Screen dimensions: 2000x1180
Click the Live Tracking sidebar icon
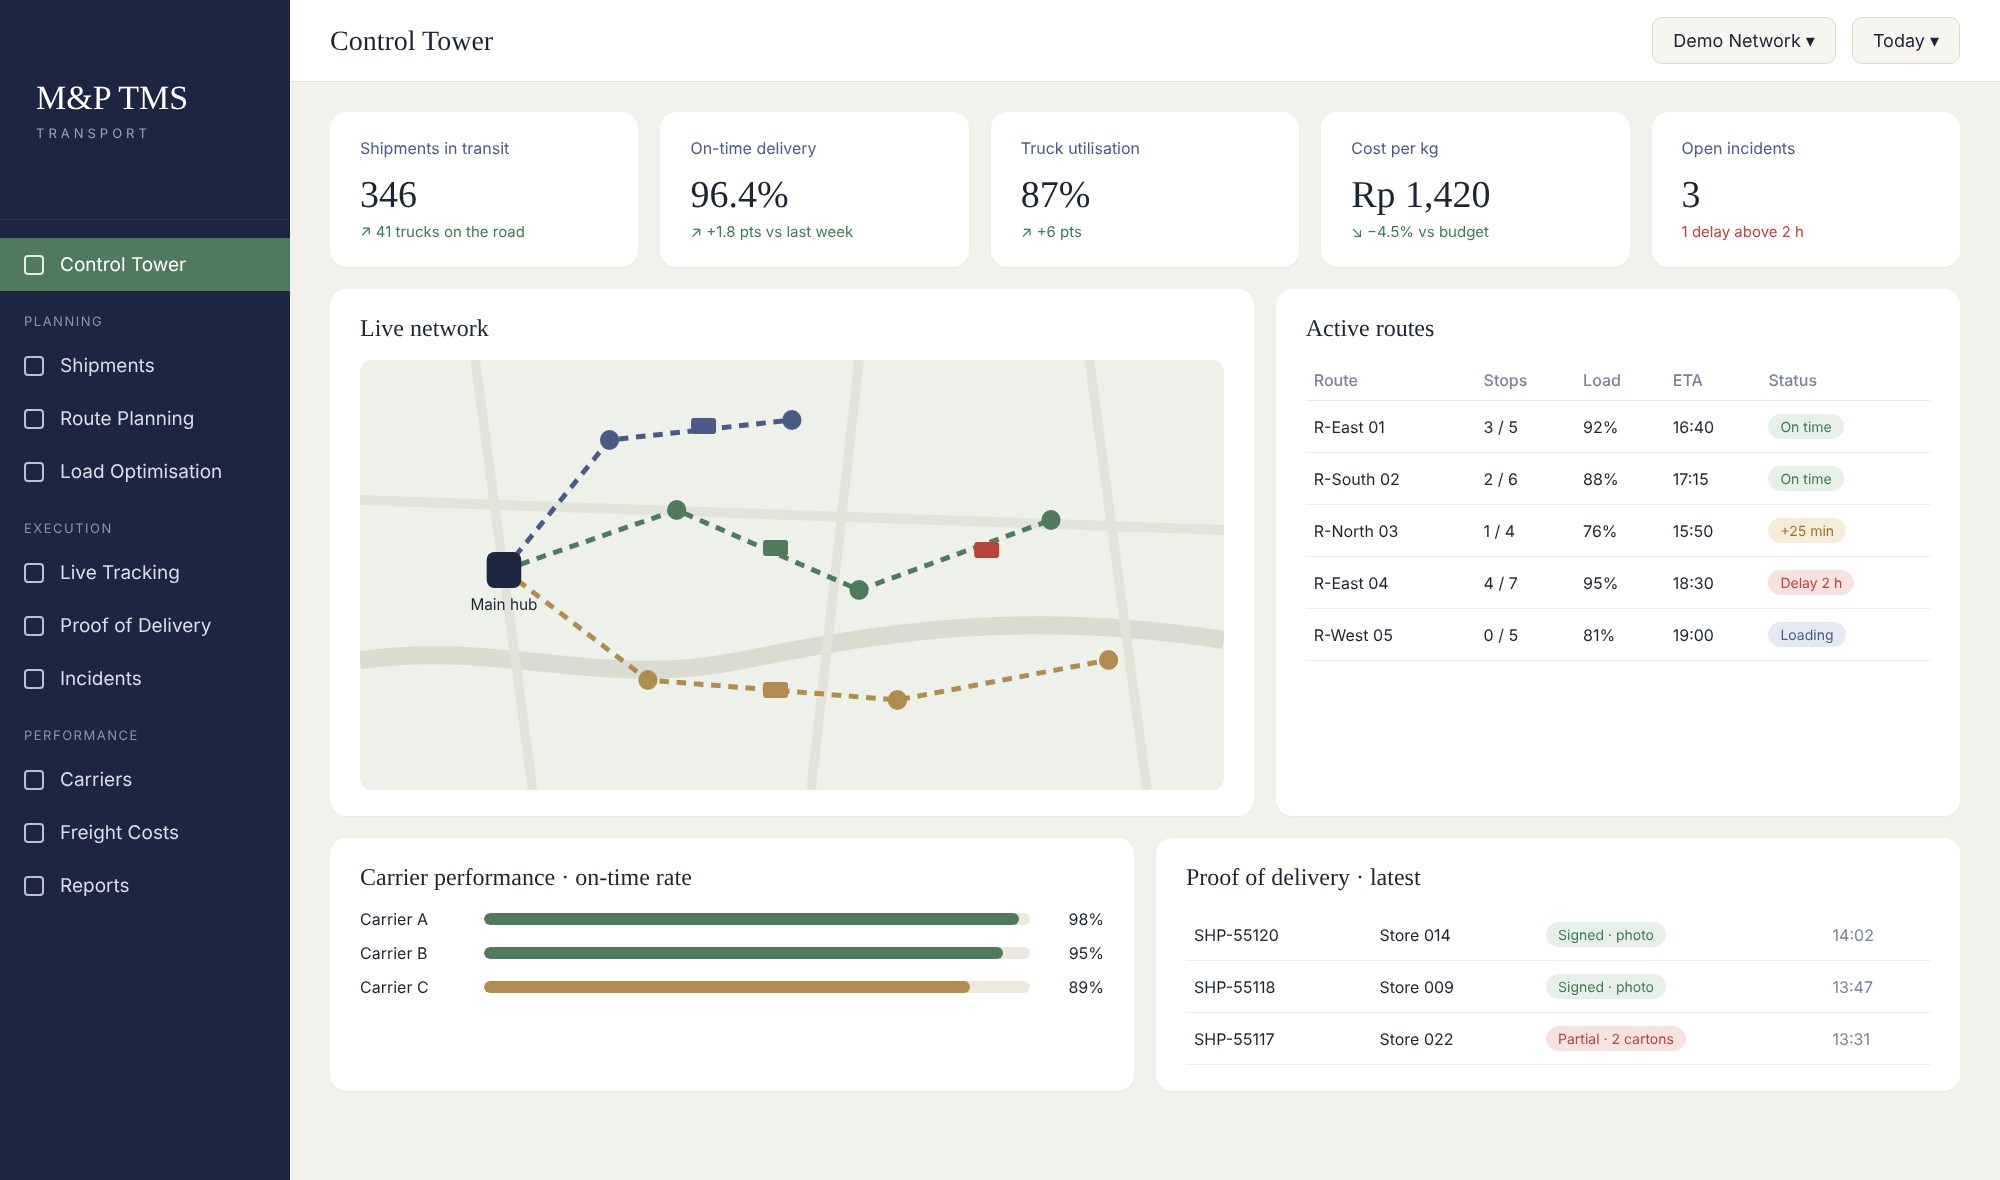tap(34, 573)
